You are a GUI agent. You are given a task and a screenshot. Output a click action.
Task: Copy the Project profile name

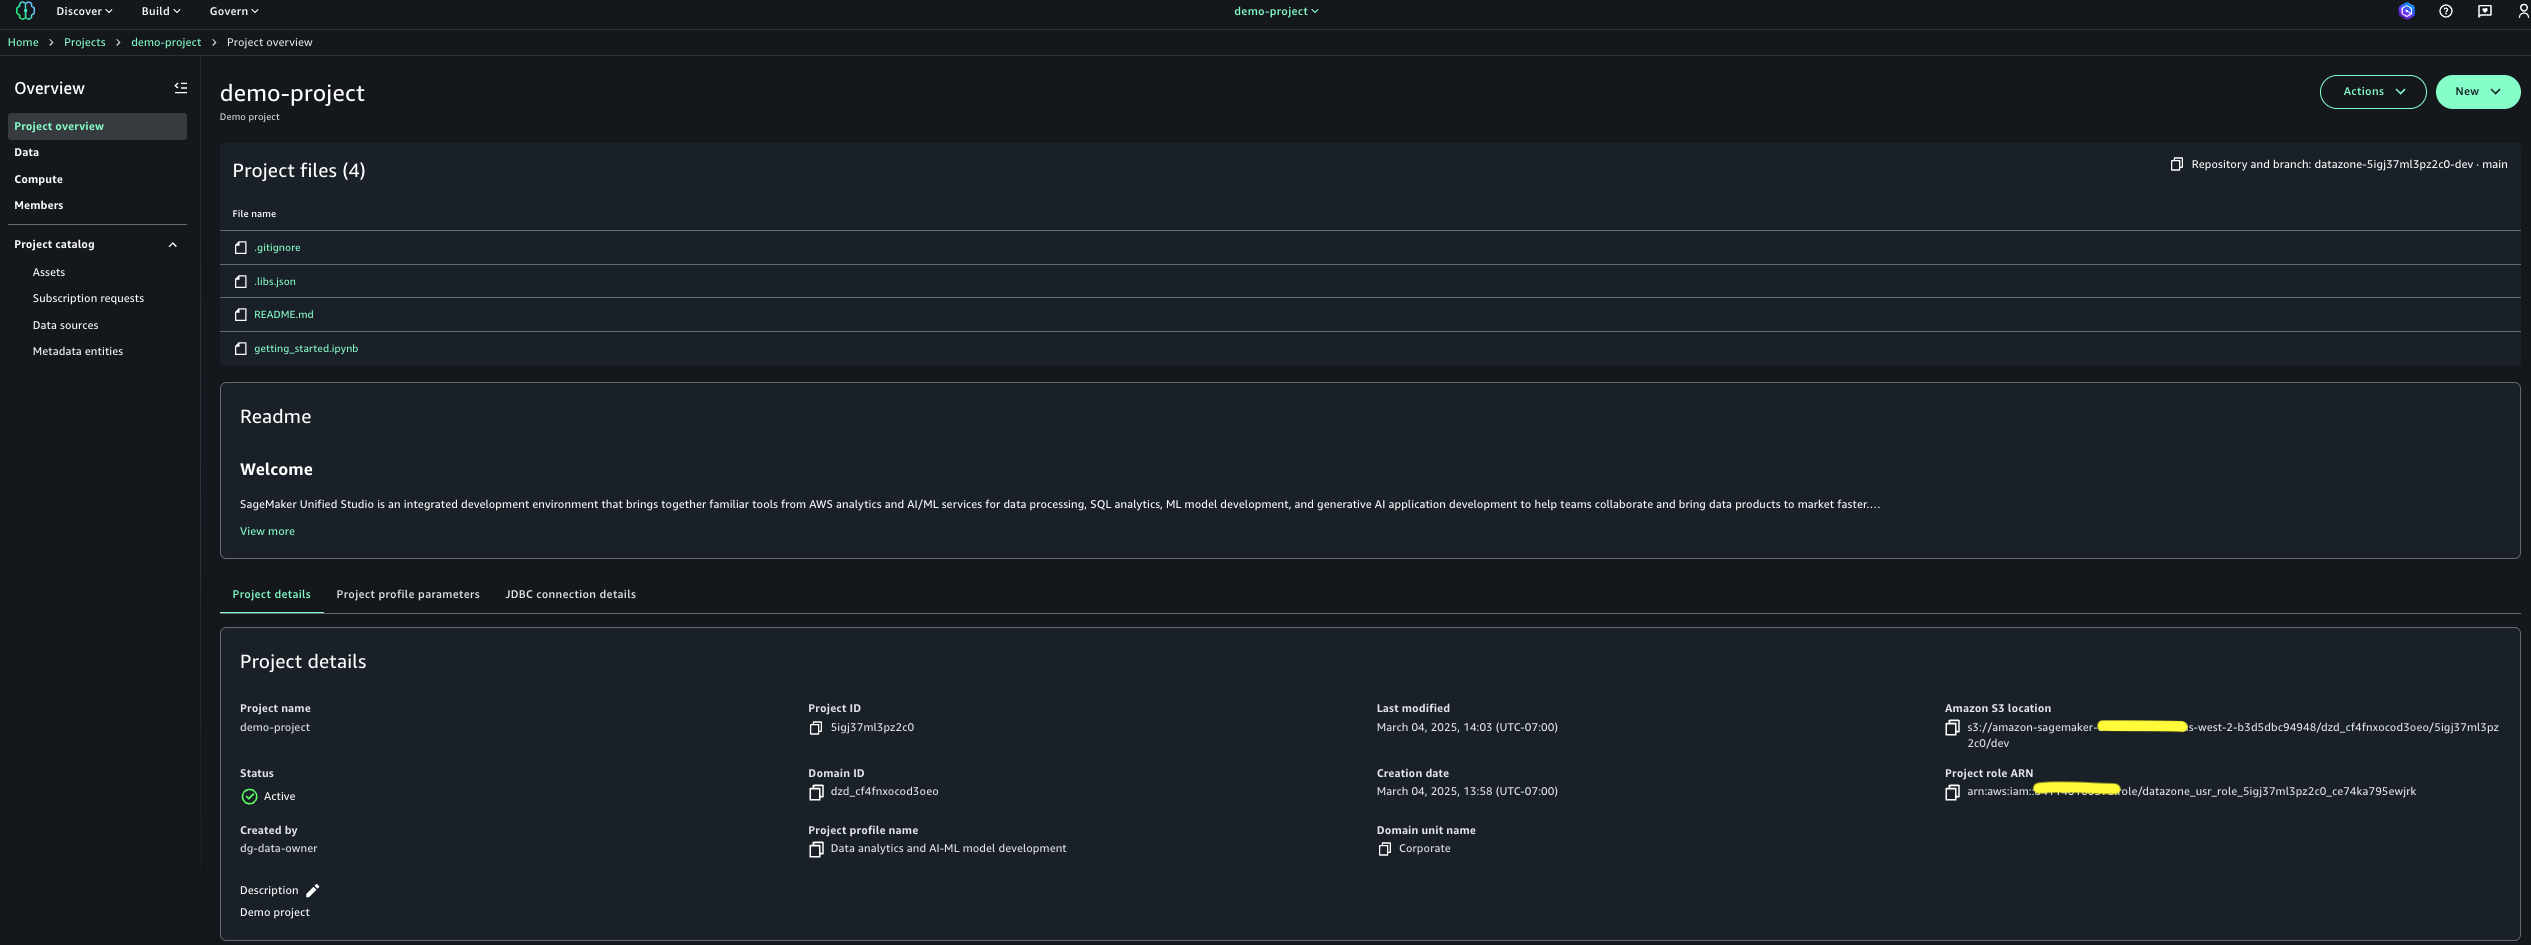tap(816, 850)
